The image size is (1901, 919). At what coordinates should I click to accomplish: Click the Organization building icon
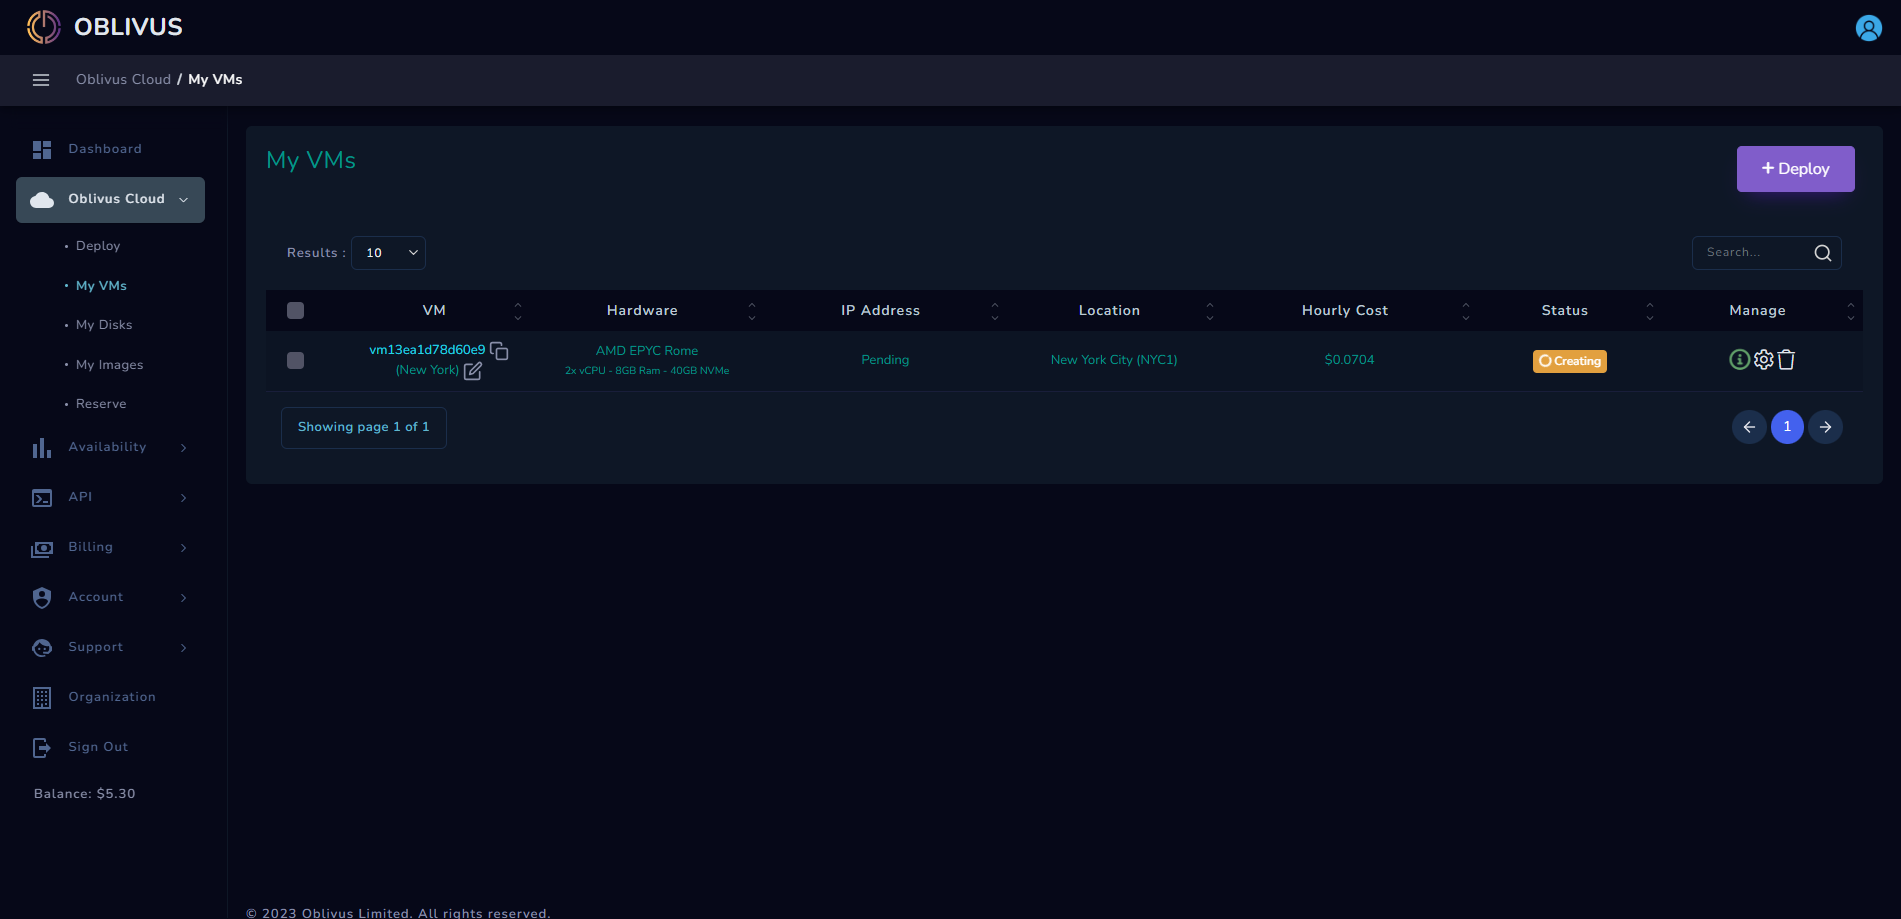pyautogui.click(x=42, y=698)
